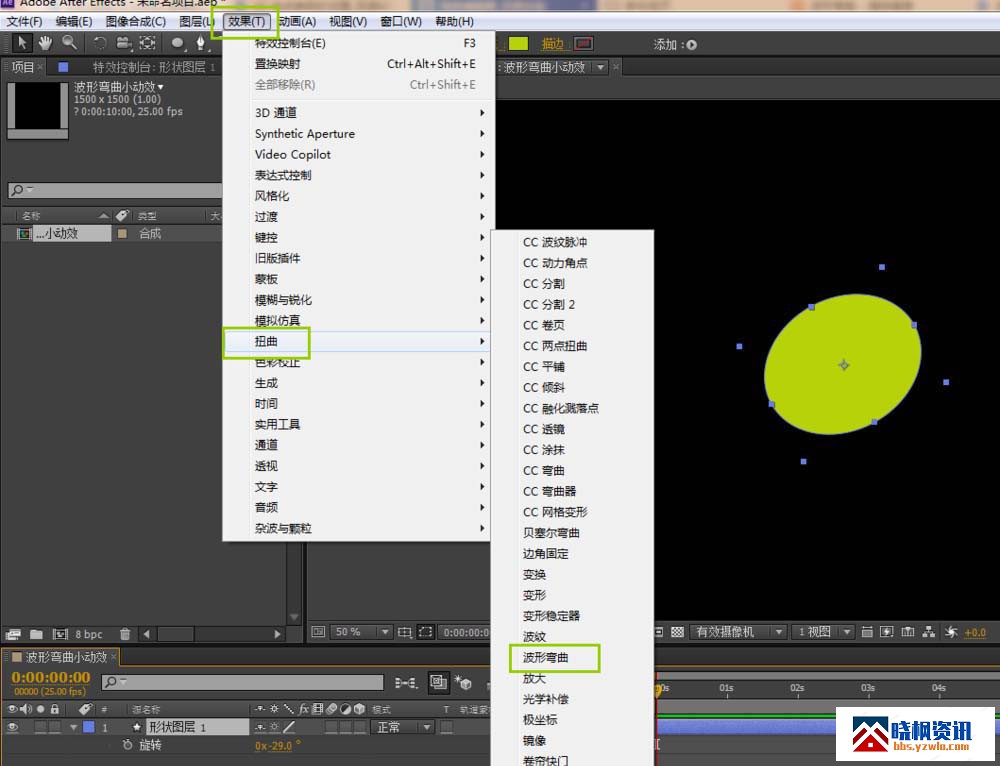The width and height of the screenshot is (1000, 766).
Task: Click the Project panel search field
Action: click(x=115, y=190)
